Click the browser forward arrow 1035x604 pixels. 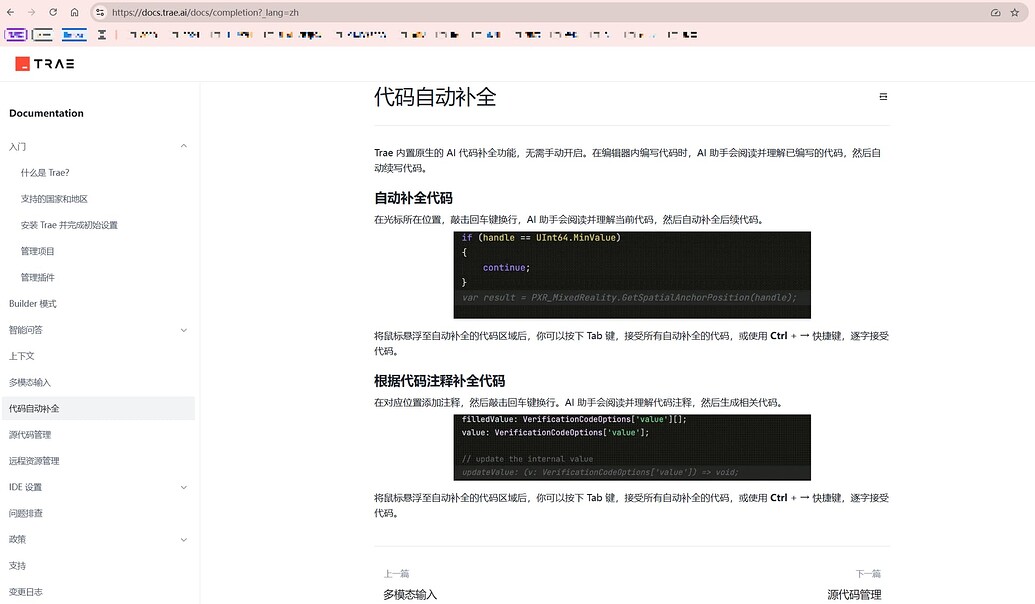pos(31,13)
